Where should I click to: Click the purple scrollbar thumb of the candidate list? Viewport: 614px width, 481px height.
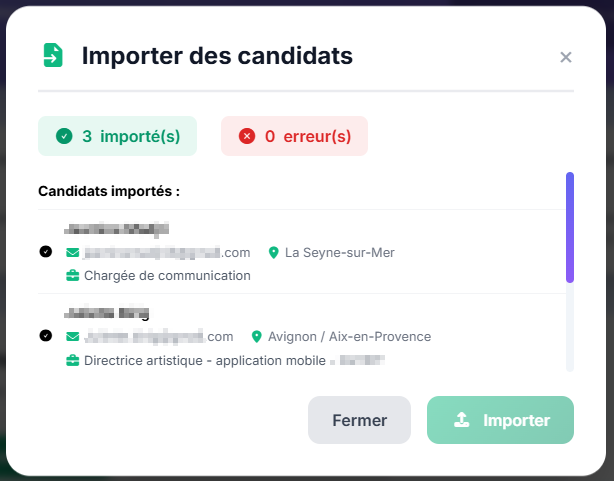[570, 227]
